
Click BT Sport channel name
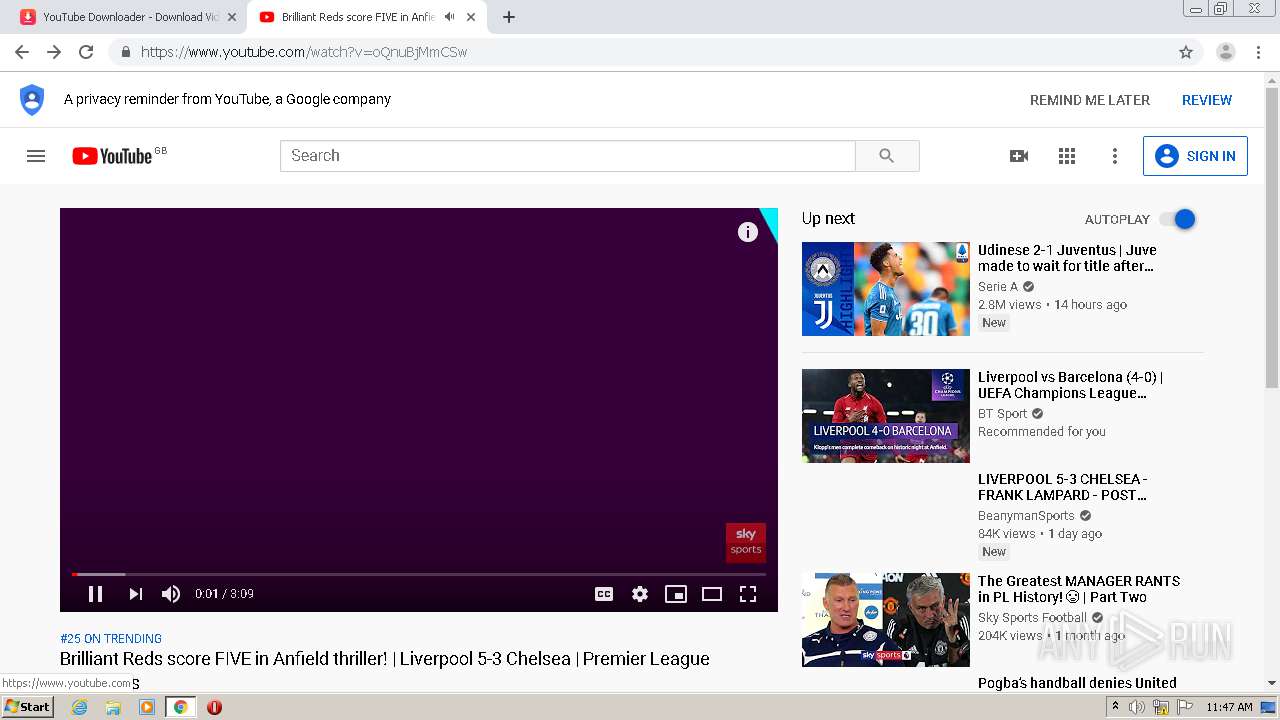click(1003, 414)
